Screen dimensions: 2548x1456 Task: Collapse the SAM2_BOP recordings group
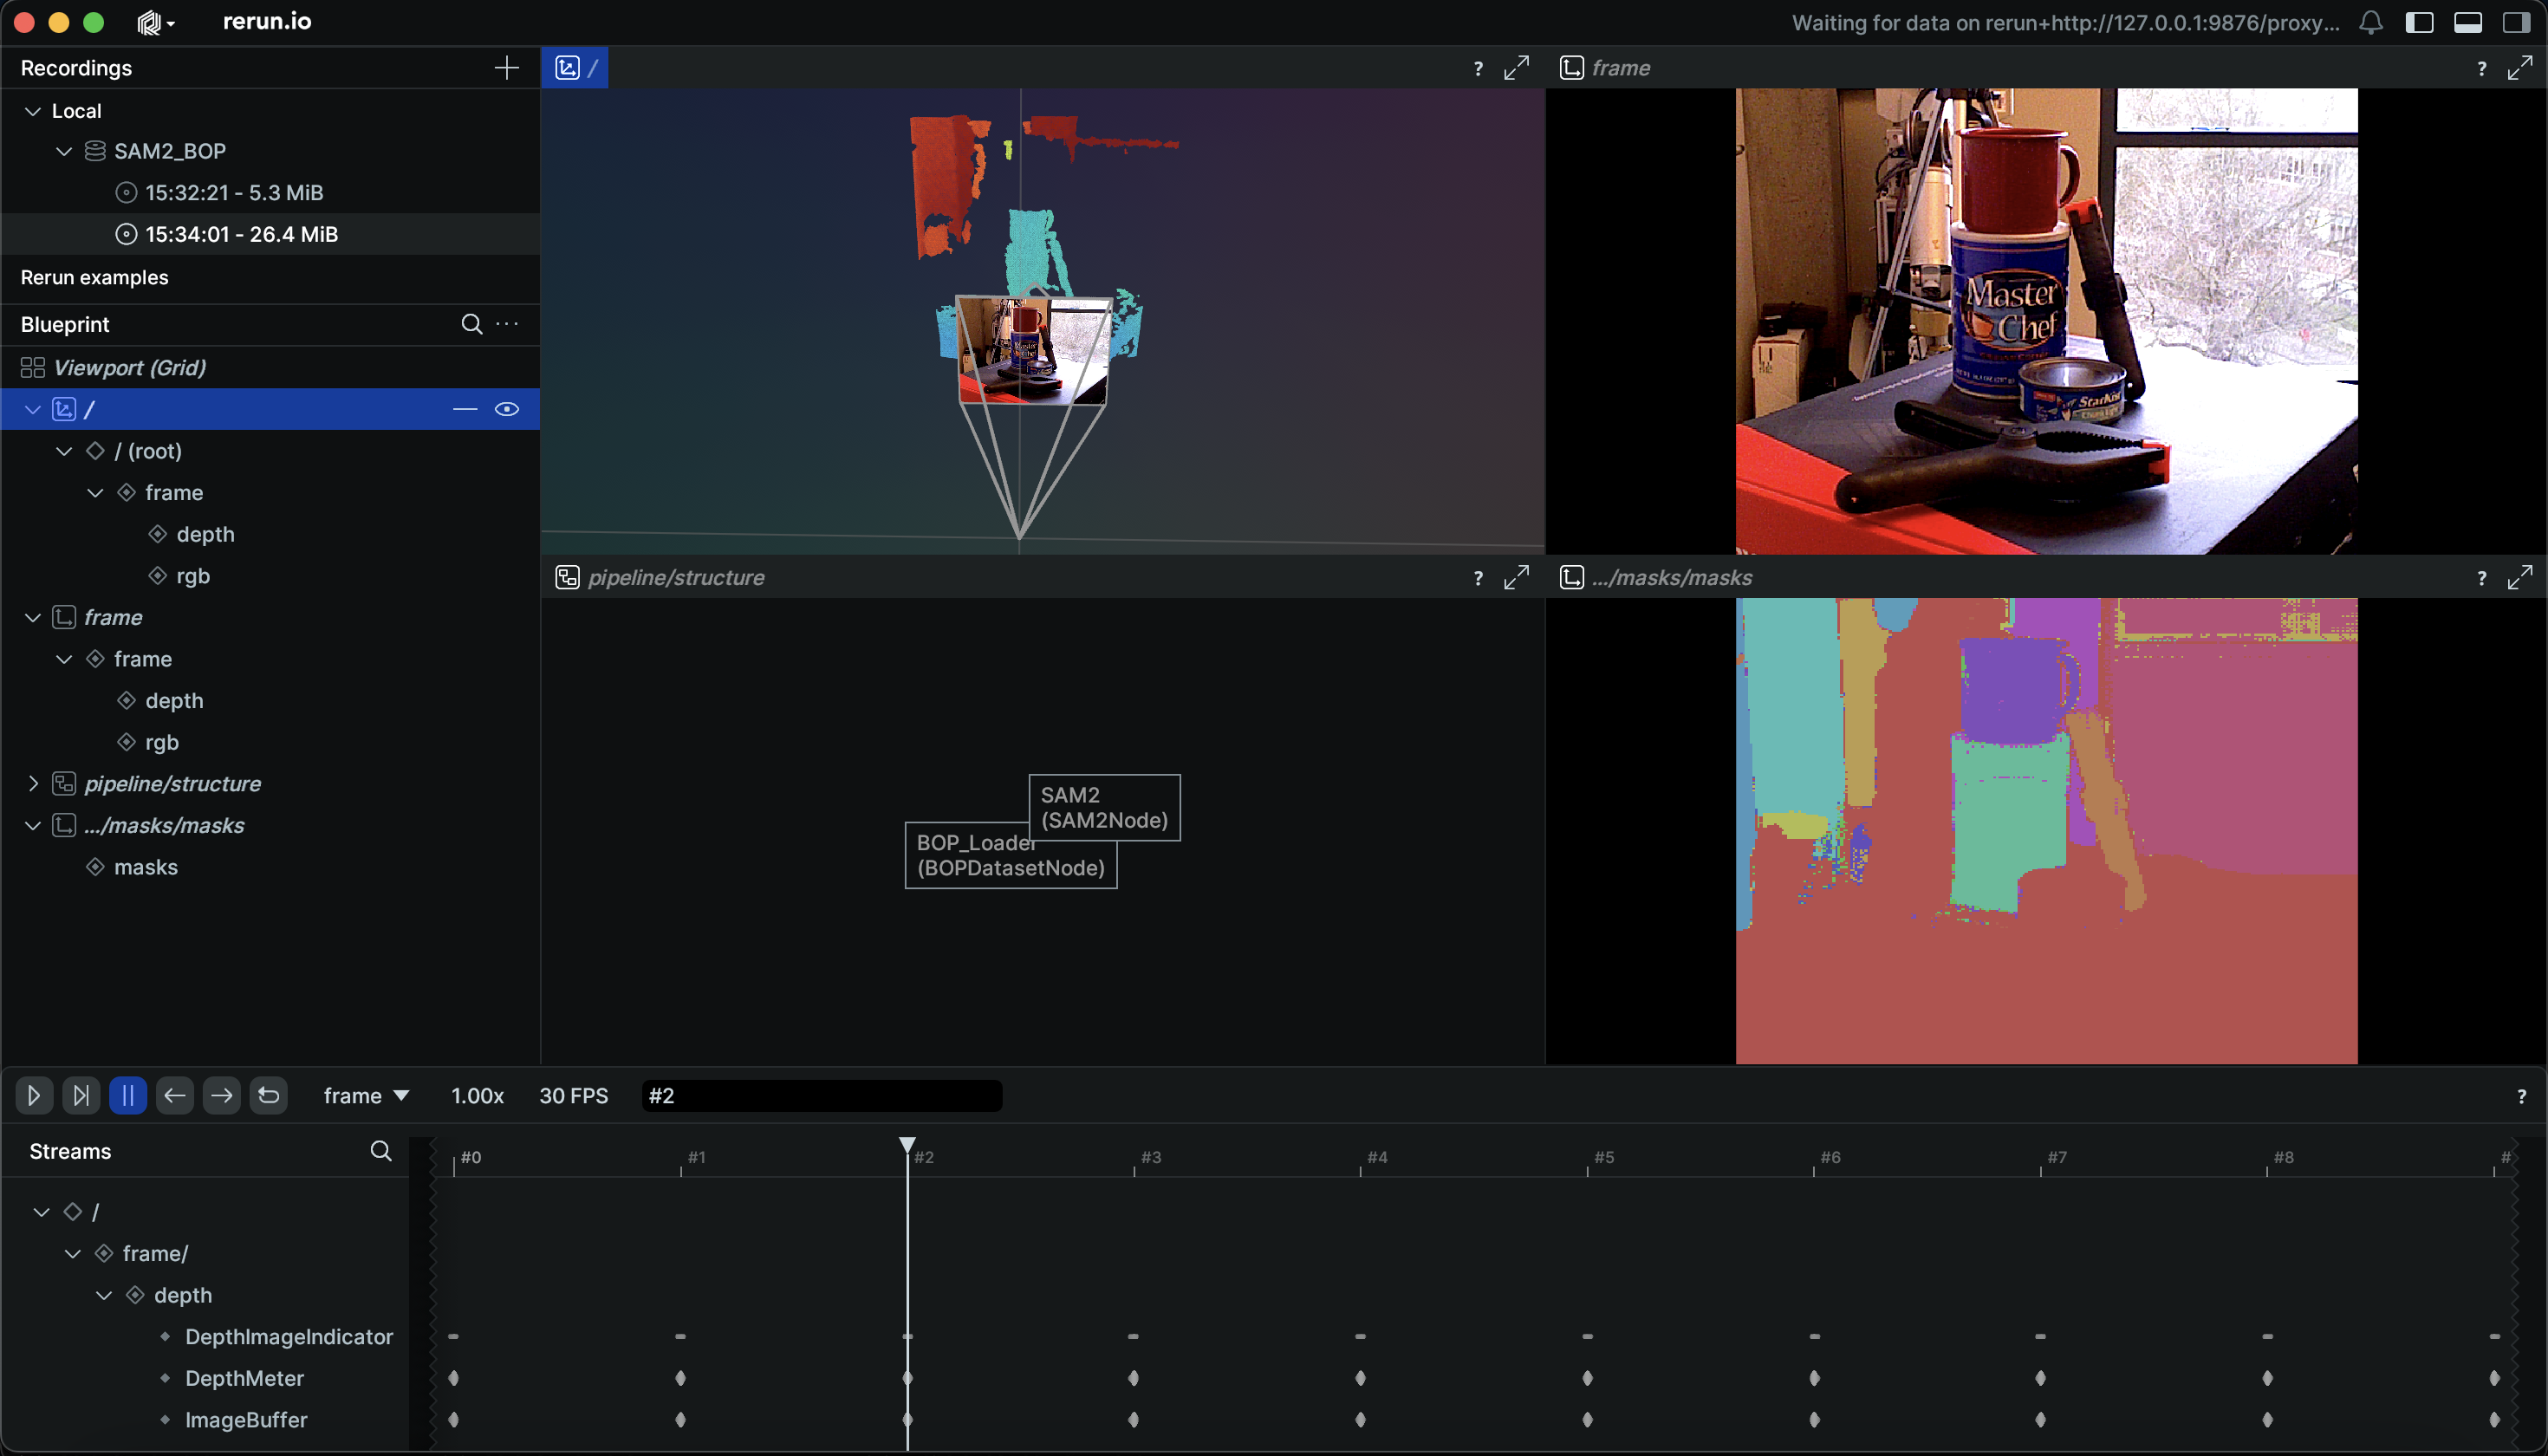click(x=64, y=151)
